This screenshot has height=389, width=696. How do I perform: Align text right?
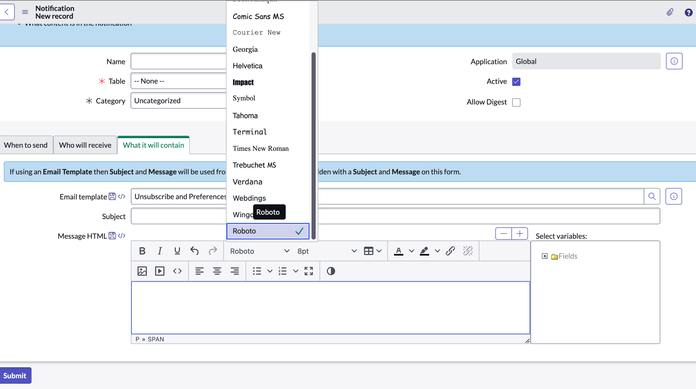pyautogui.click(x=234, y=271)
